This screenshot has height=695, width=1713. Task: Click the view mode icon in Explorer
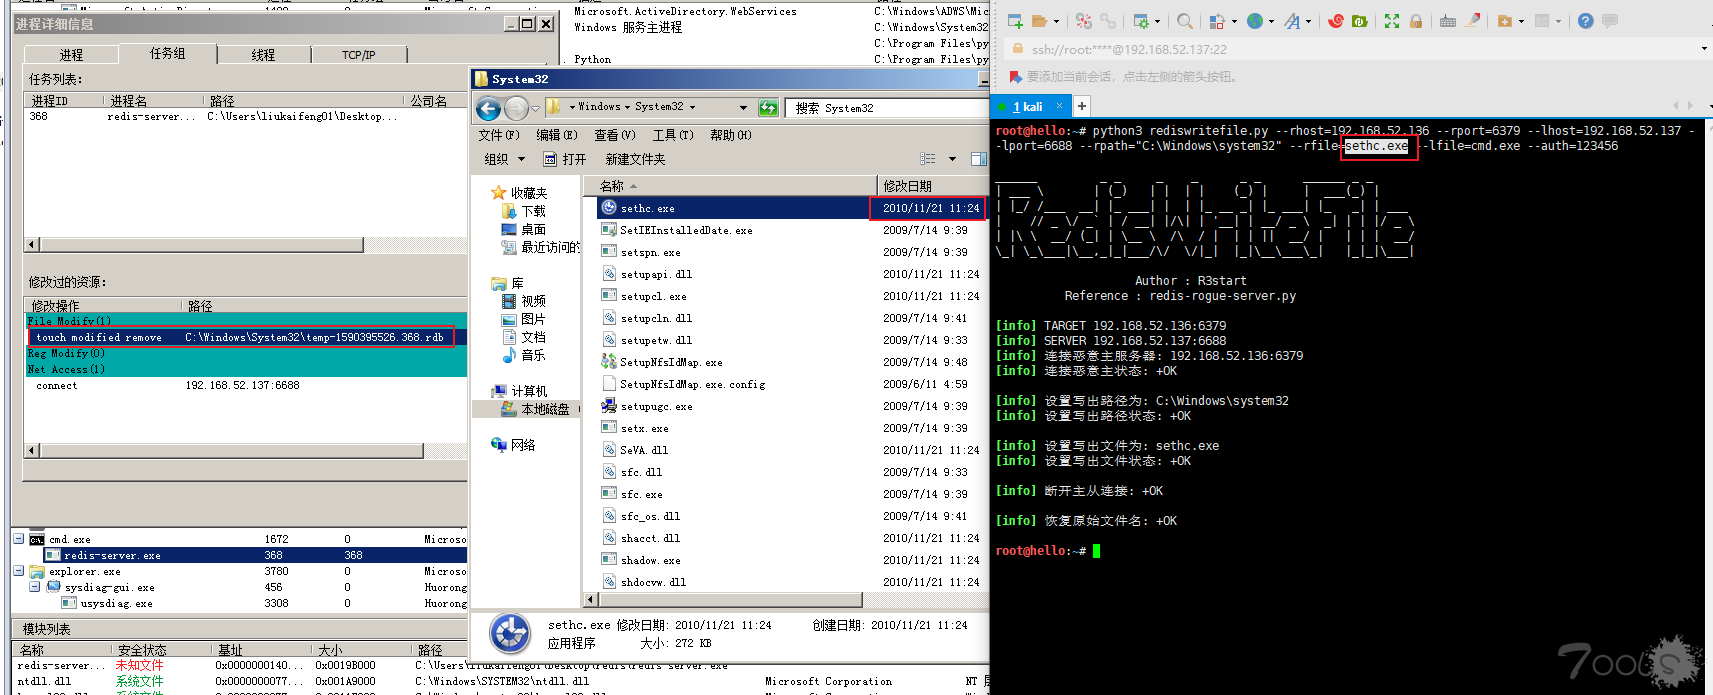pyautogui.click(x=928, y=159)
